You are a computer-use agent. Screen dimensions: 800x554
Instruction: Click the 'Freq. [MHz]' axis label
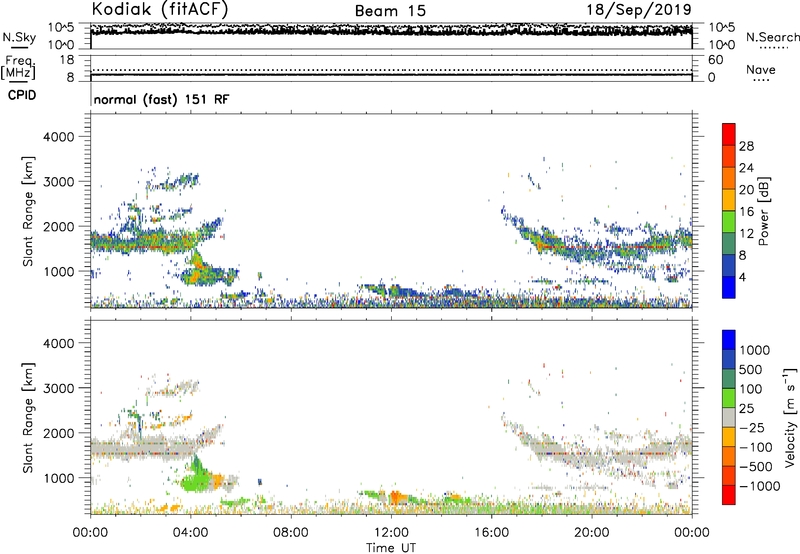[x=18, y=68]
